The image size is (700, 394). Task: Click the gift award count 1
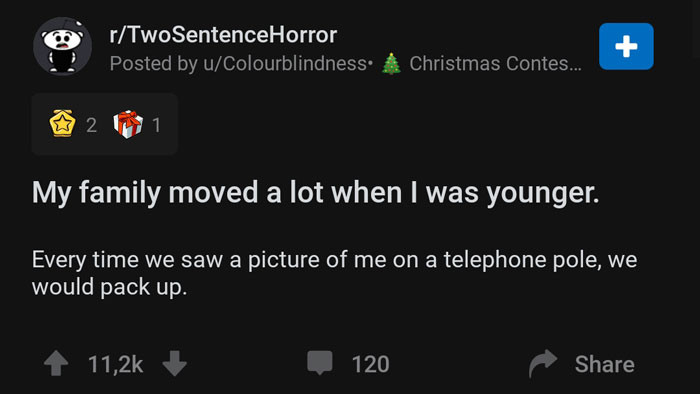pyautogui.click(x=156, y=125)
